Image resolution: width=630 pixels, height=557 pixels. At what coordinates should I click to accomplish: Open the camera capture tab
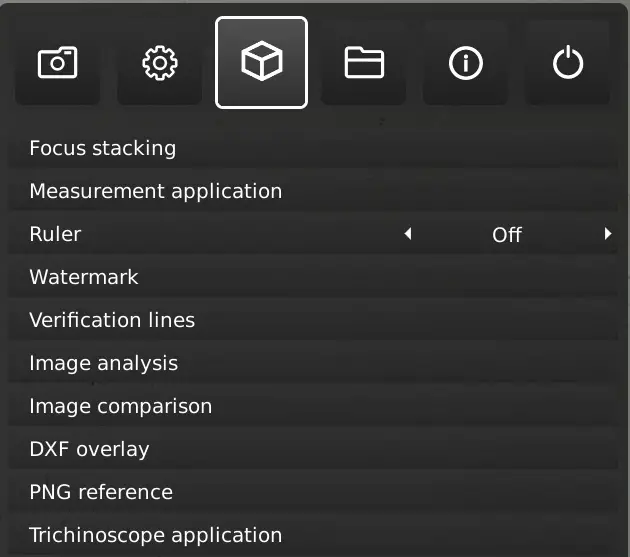click(57, 63)
